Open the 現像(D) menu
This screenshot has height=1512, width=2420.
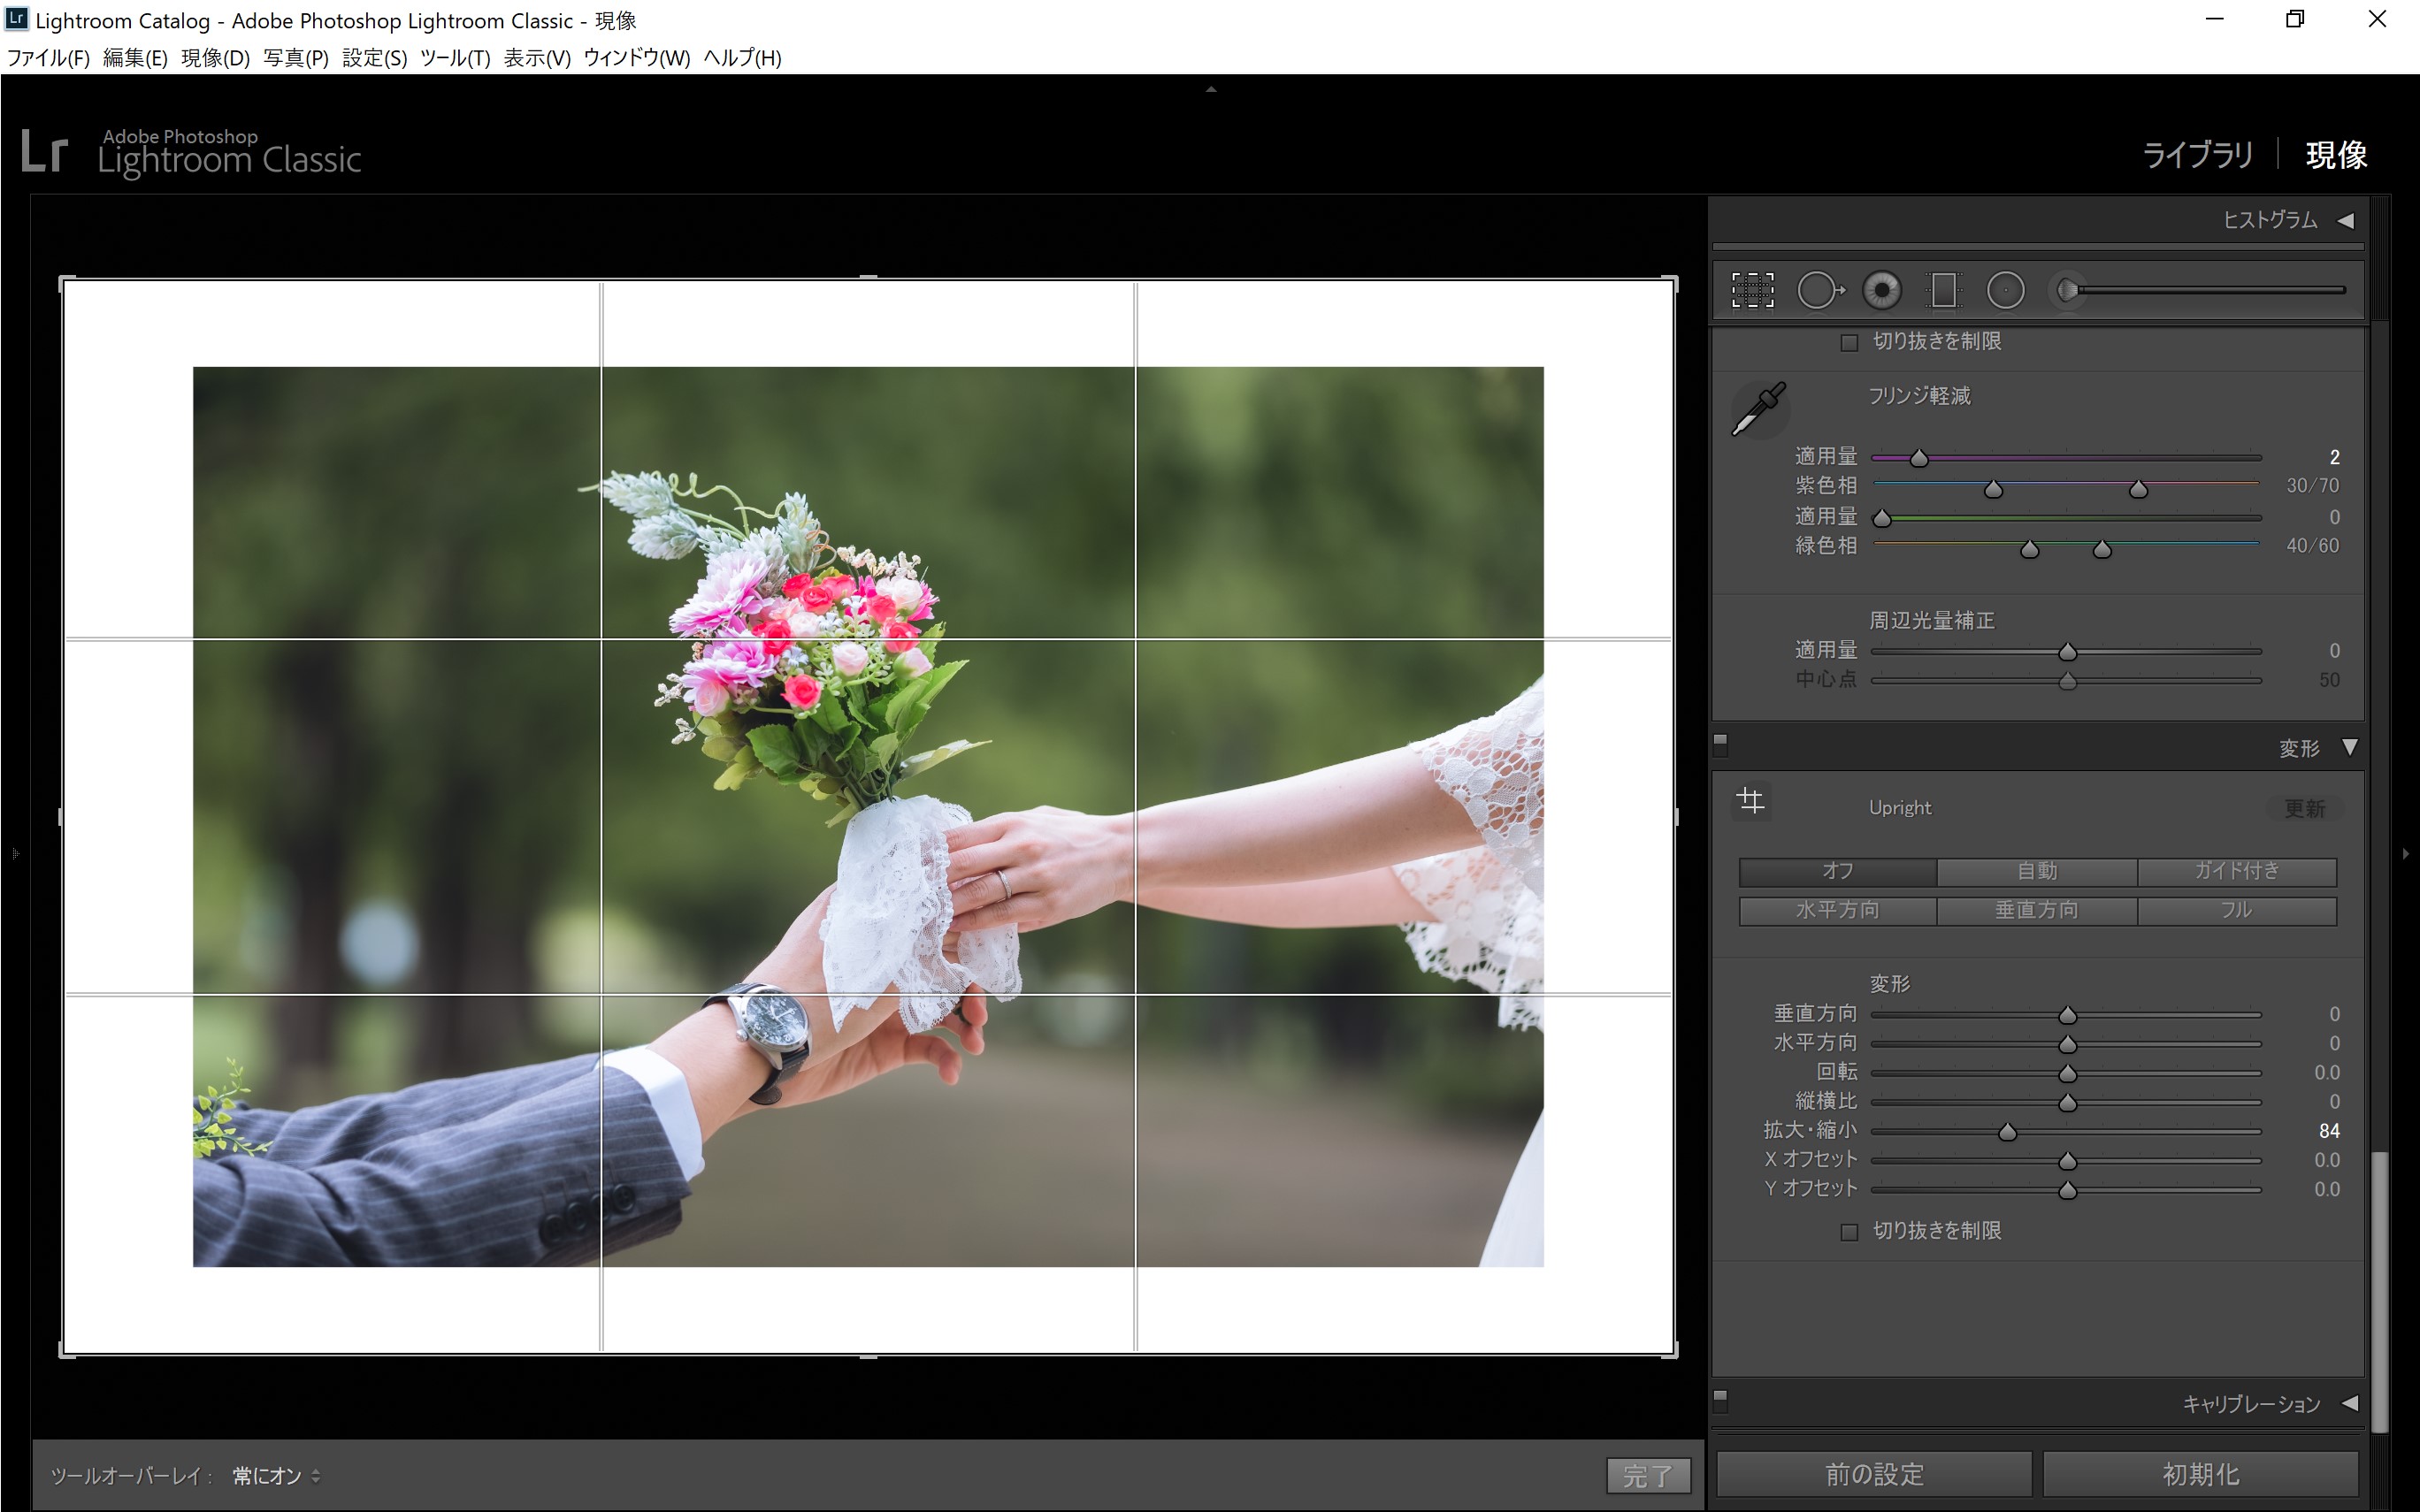pyautogui.click(x=215, y=58)
